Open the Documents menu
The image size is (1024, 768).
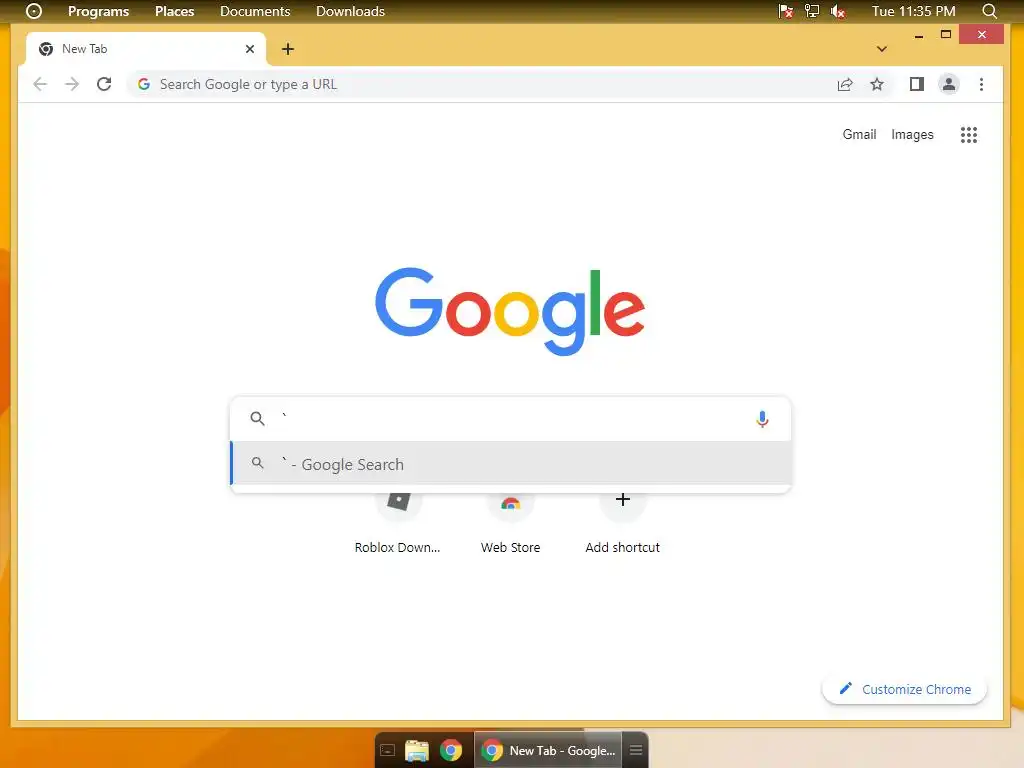coord(255,11)
